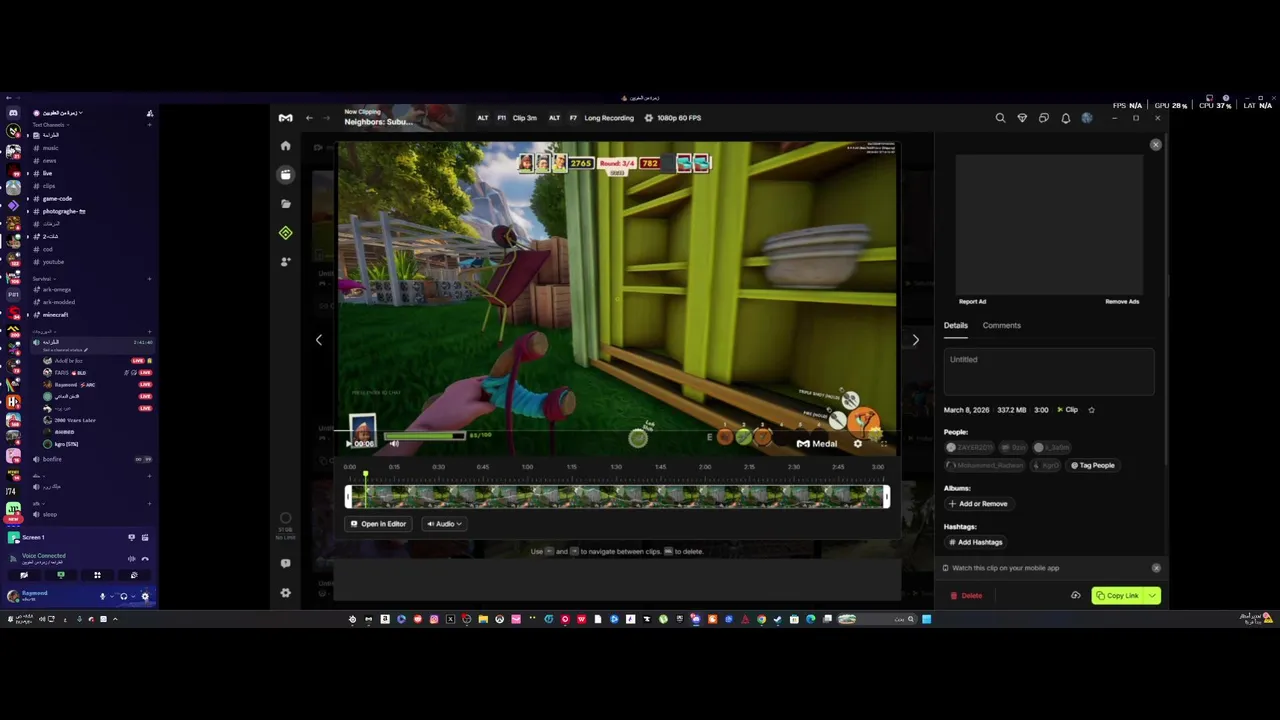Click the clip timeline filmstrip
Image resolution: width=1280 pixels, height=720 pixels.
coord(617,496)
